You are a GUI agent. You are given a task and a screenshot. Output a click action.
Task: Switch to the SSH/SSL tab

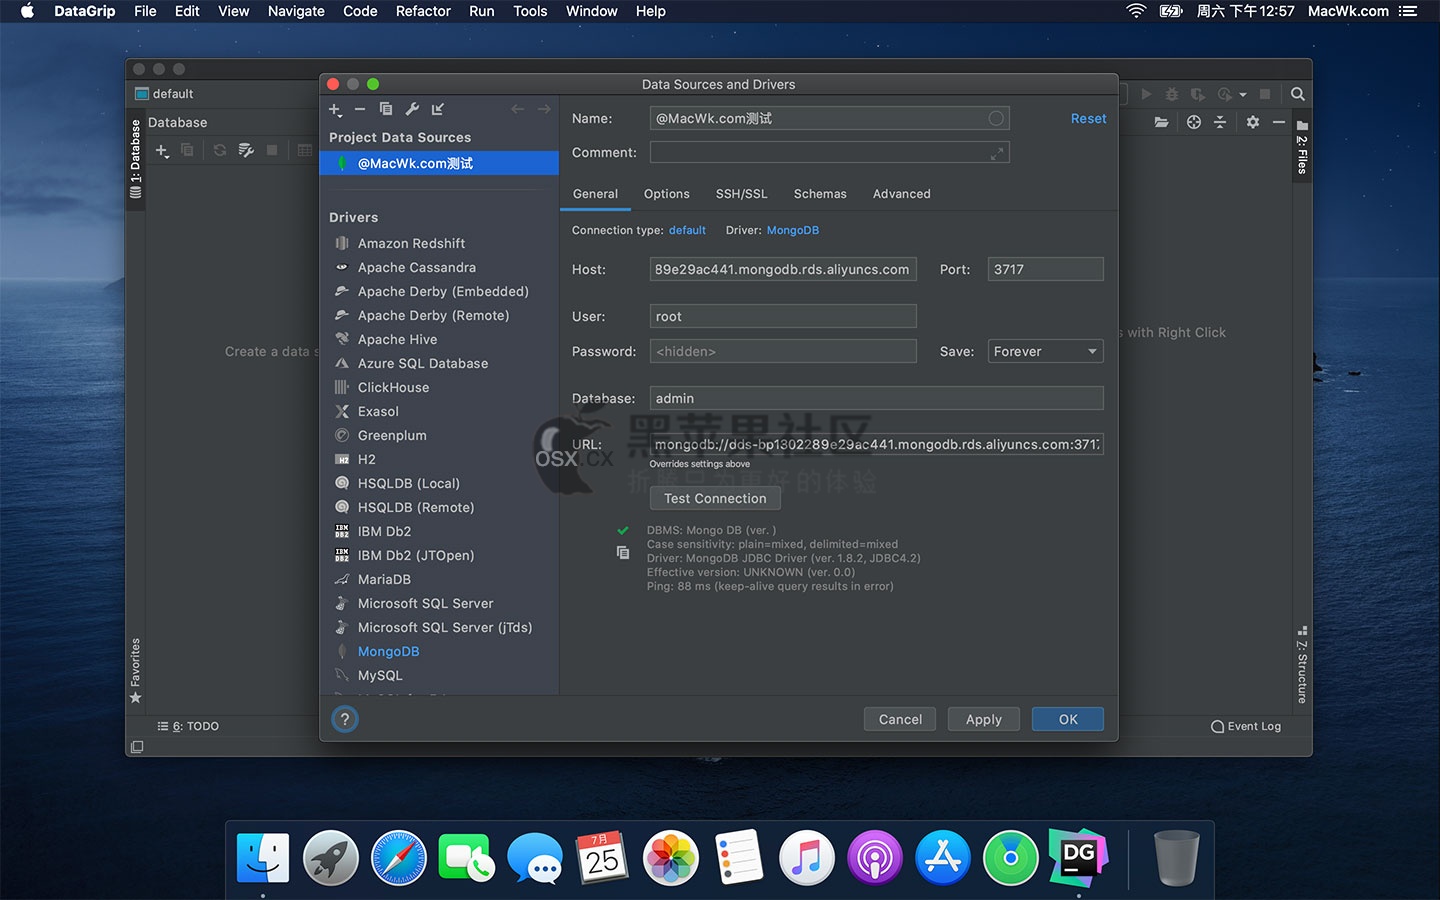click(742, 194)
